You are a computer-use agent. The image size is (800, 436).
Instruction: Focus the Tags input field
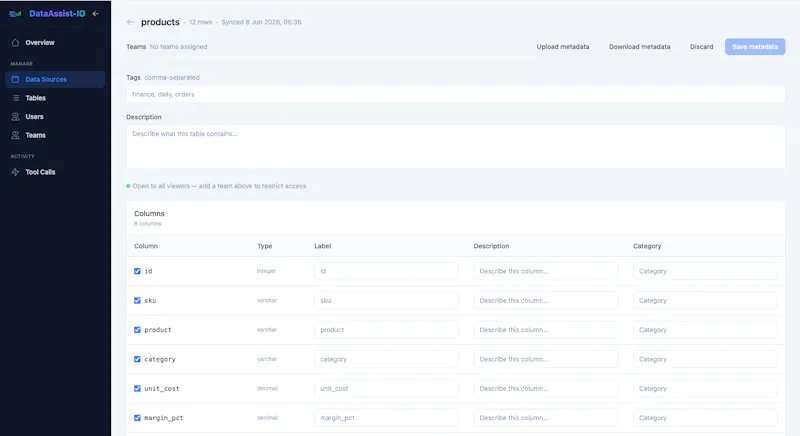[x=456, y=94]
